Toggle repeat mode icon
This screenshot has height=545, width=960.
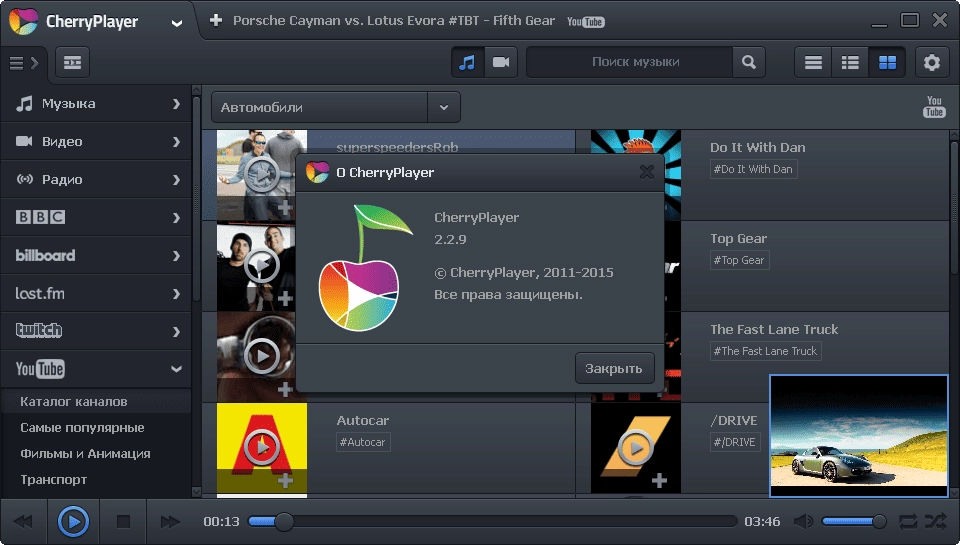pos(908,522)
